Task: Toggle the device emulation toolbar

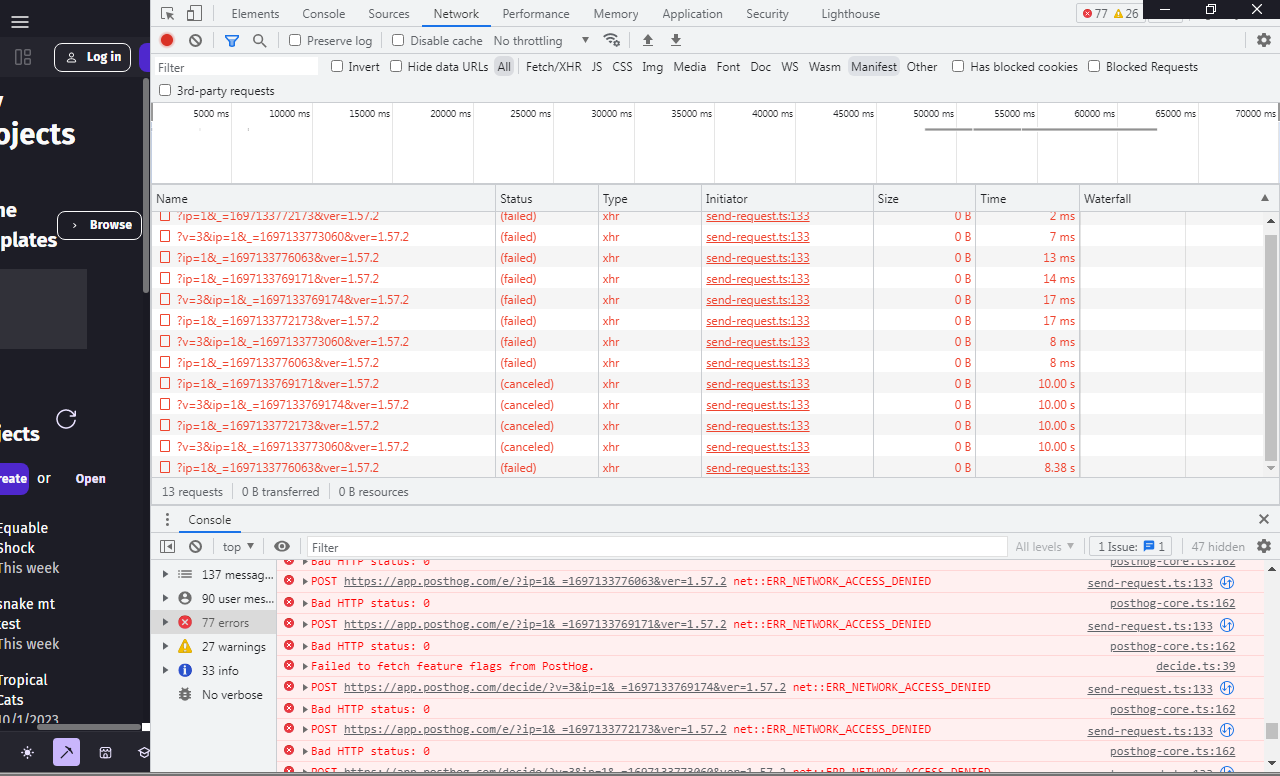Action: click(x=194, y=13)
